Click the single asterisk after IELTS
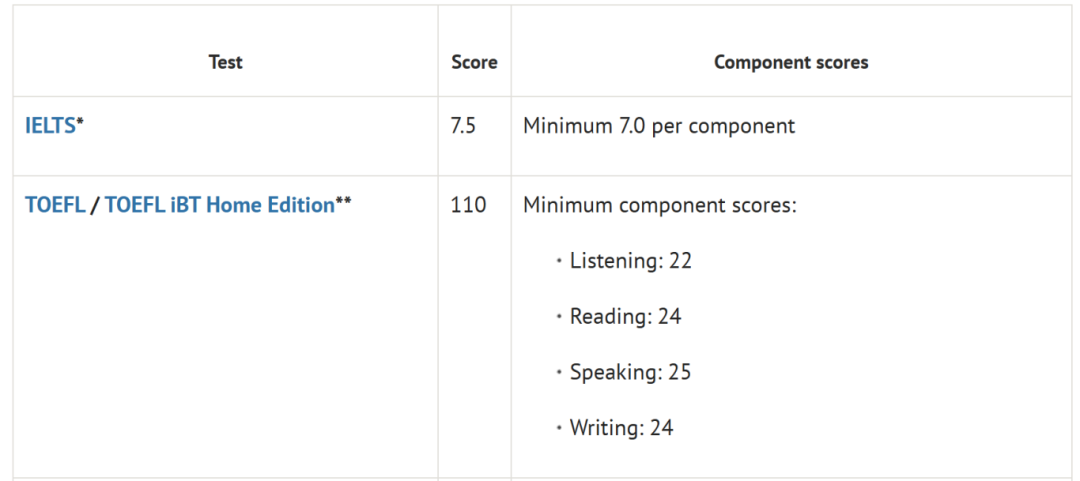This screenshot has width=1080, height=481. pos(80,123)
